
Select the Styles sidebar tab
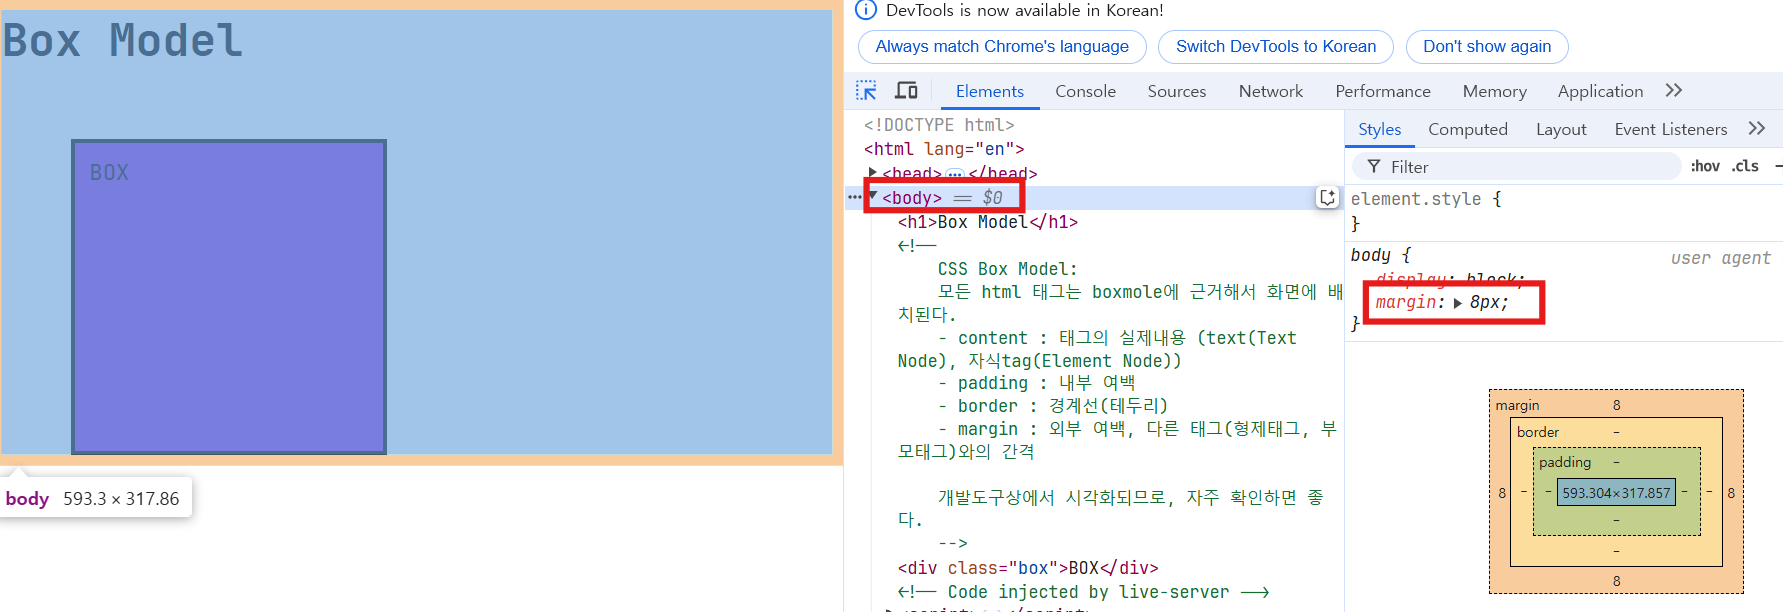coord(1379,129)
